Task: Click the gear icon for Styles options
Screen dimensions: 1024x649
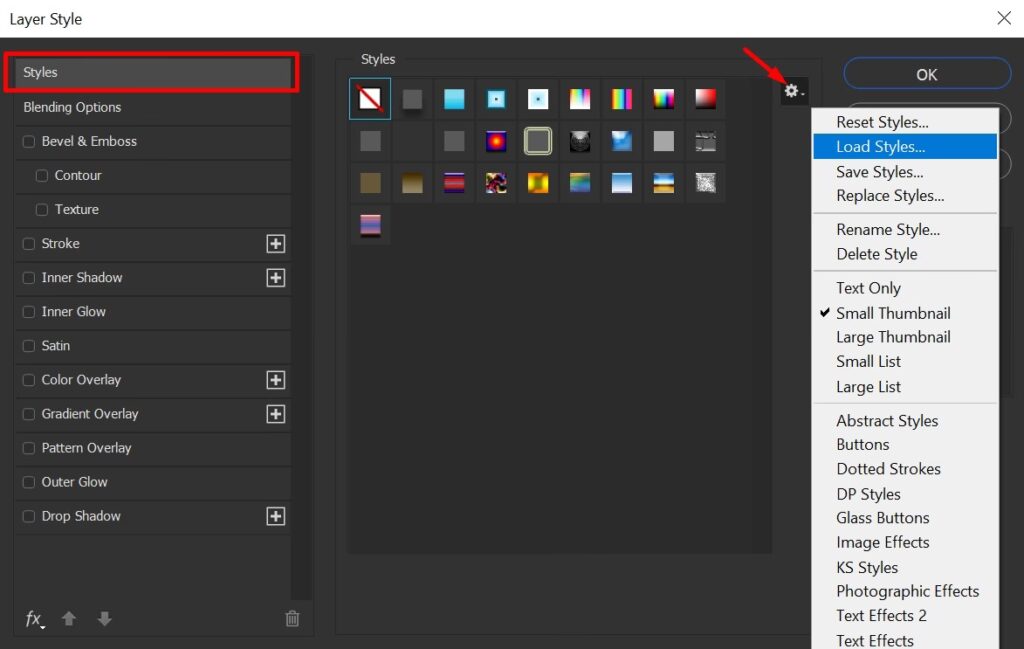Action: coord(793,92)
